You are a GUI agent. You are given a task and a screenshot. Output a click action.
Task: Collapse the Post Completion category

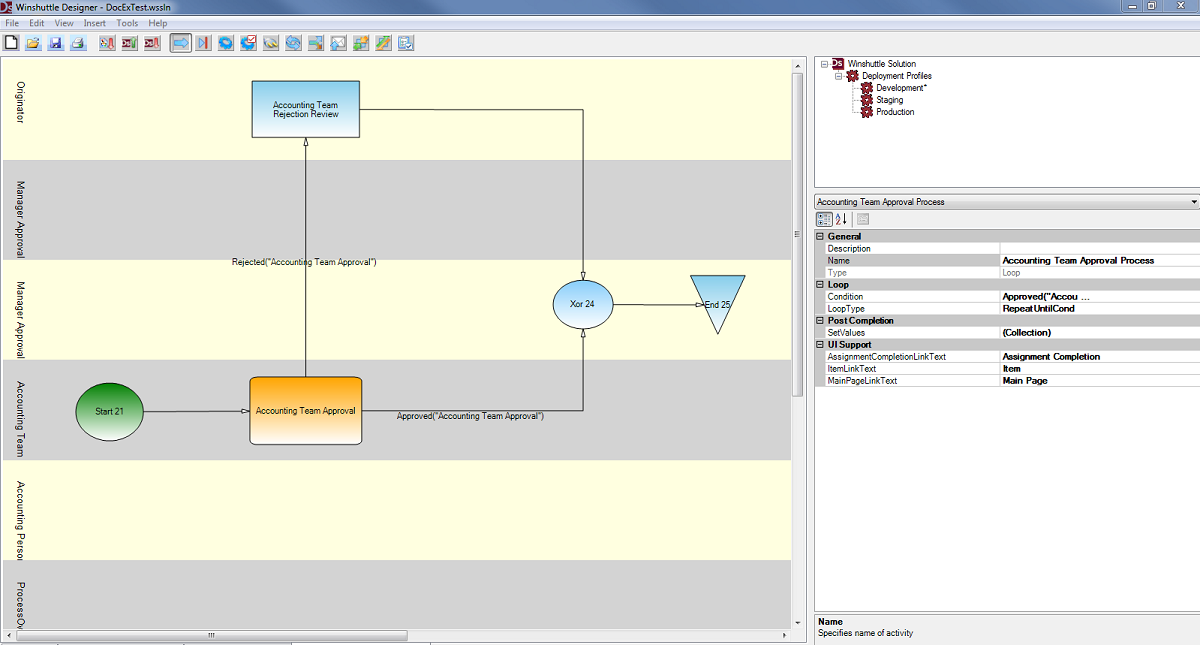pyautogui.click(x=821, y=321)
